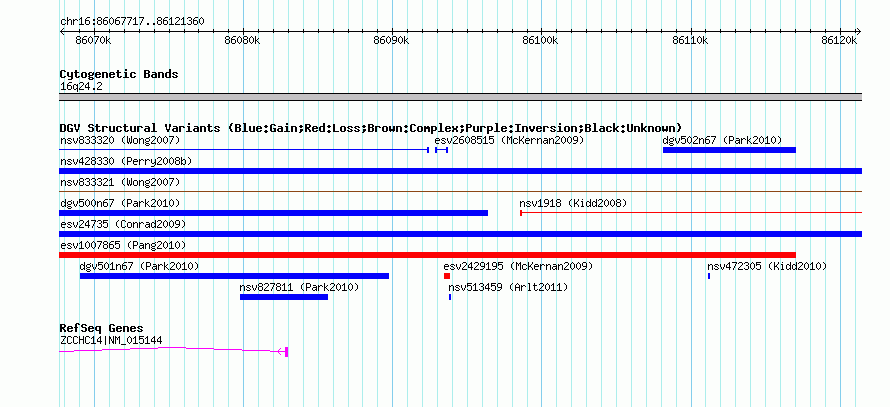Click the right arrow of the ruler
The image size is (890, 407).
tap(858, 32)
